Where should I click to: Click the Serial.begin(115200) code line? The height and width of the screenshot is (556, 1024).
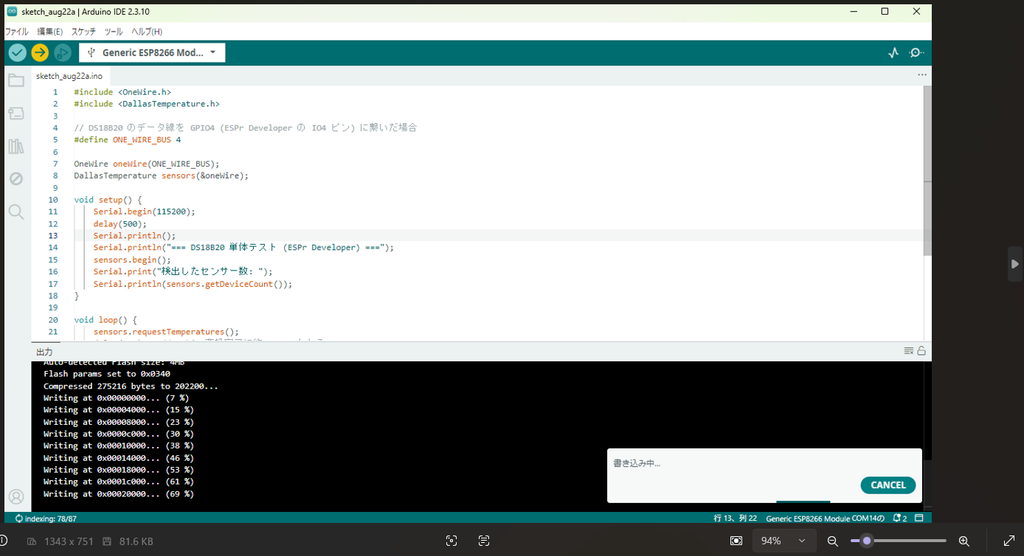pos(144,212)
